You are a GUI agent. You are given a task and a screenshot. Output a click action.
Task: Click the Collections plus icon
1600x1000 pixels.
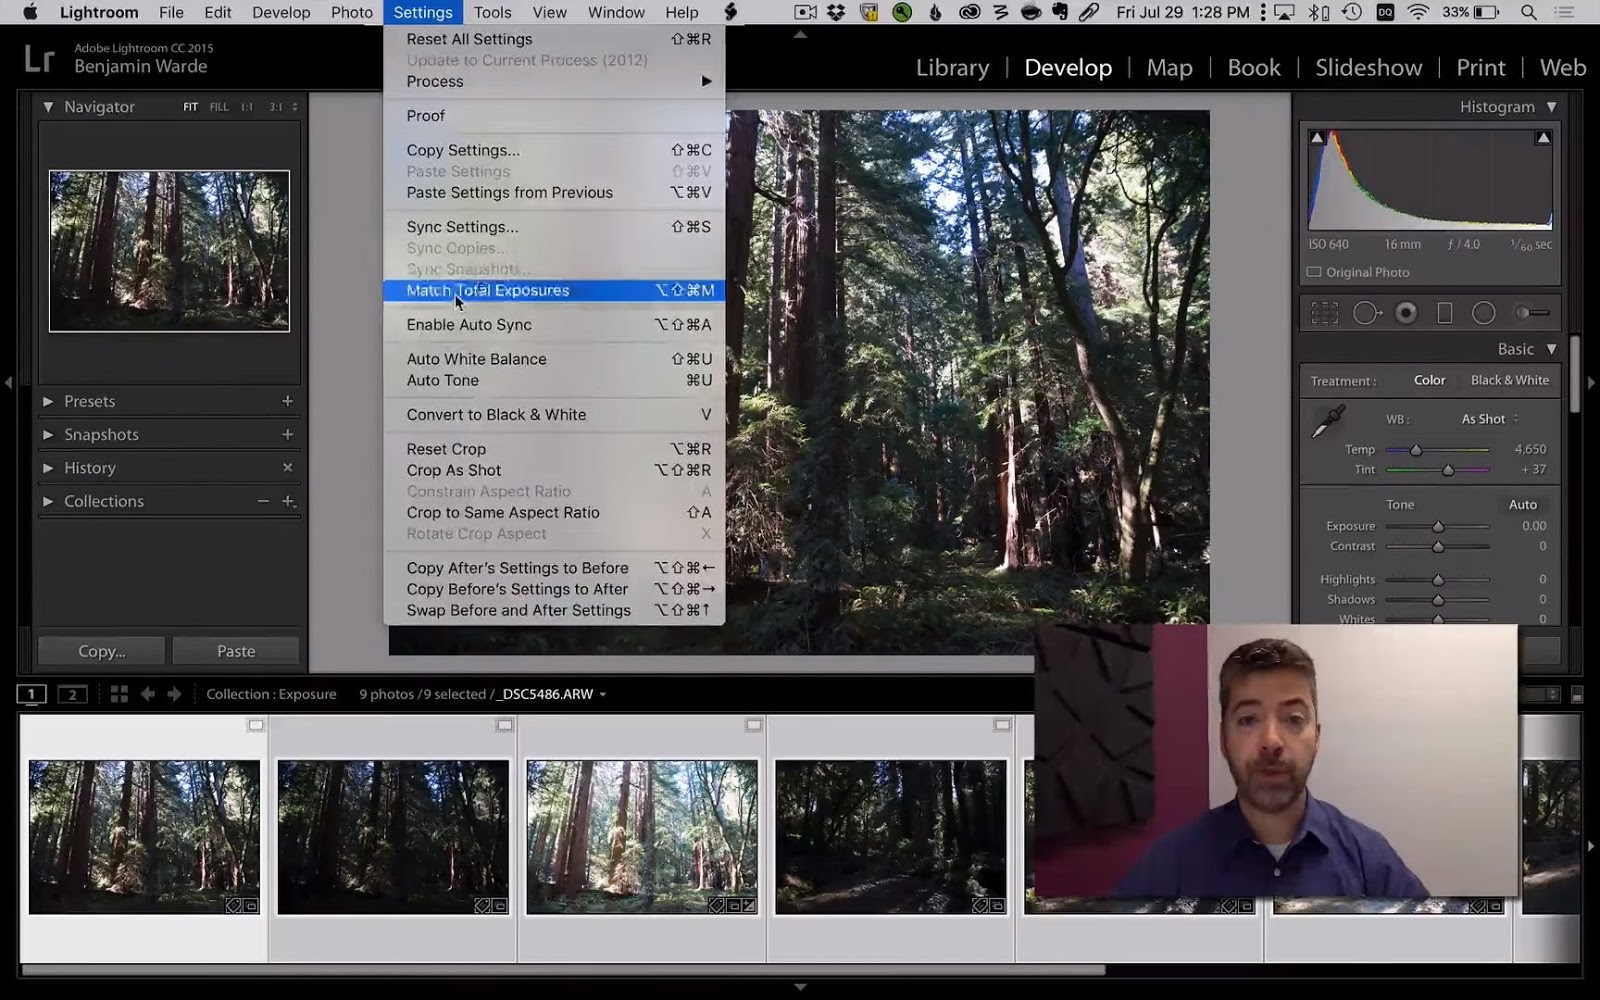288,501
